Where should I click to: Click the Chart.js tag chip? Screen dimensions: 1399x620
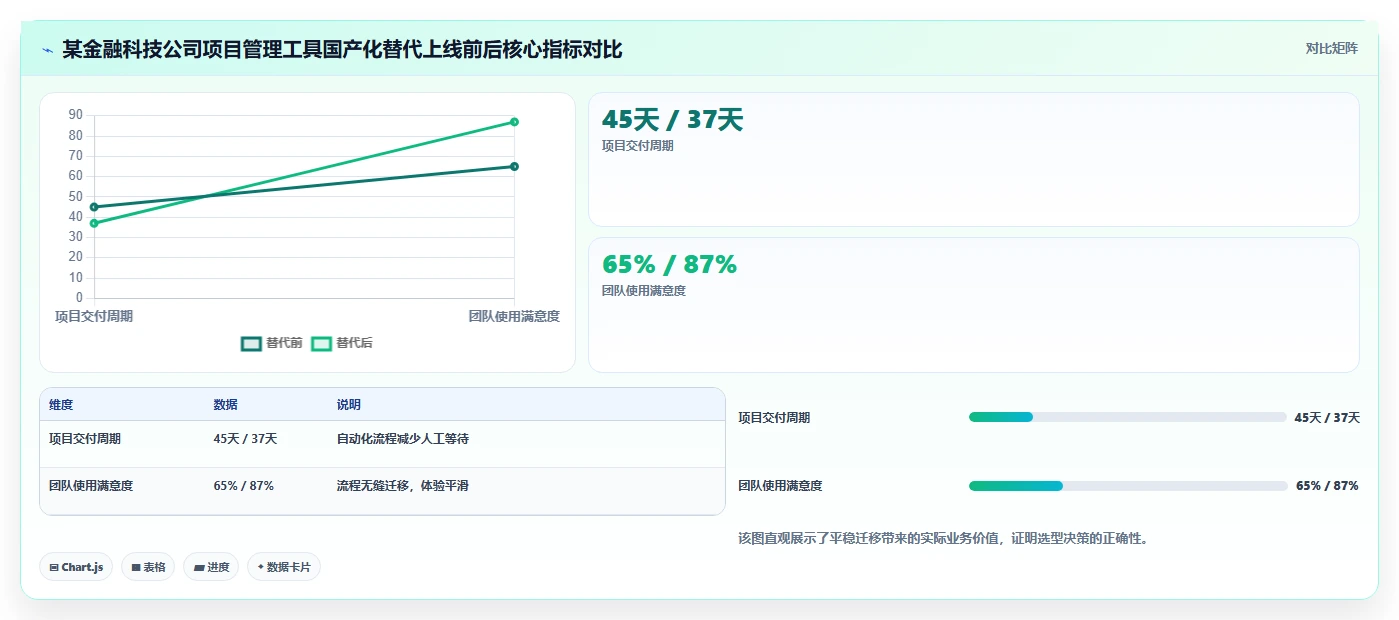(x=76, y=567)
